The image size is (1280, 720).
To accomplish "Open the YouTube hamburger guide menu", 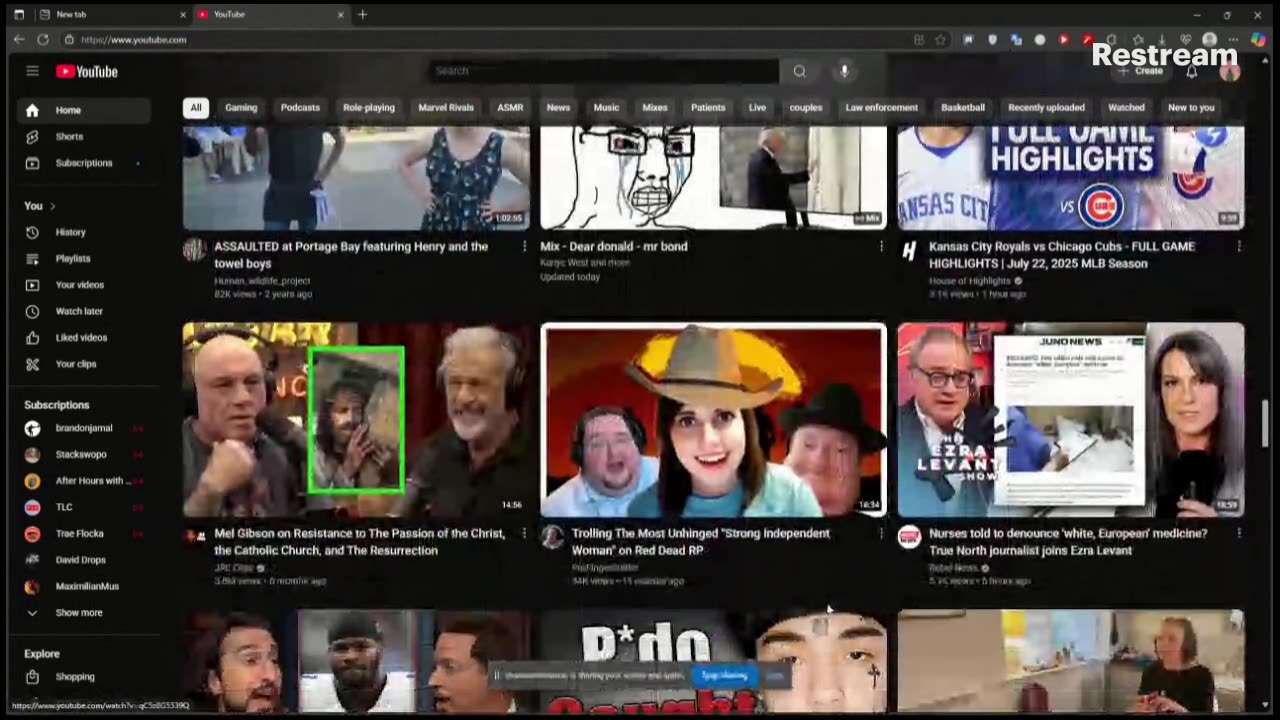I will coord(32,71).
